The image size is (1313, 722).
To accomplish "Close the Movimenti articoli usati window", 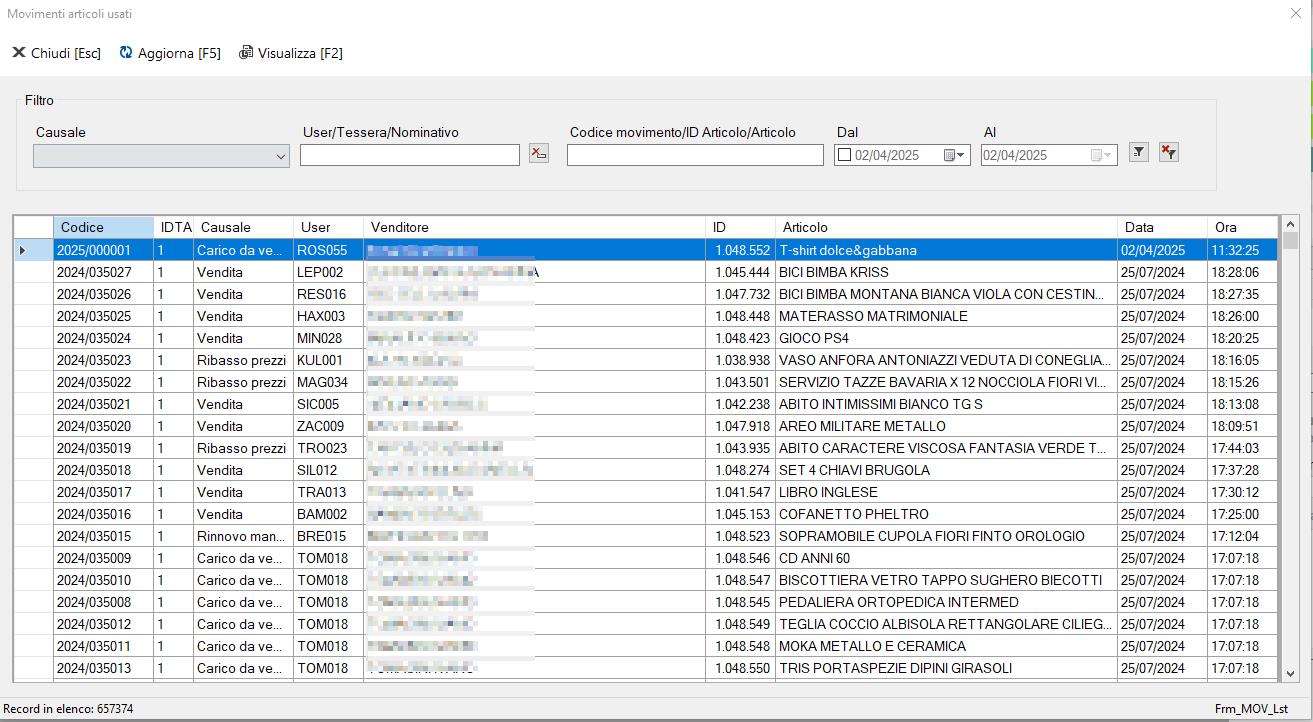I will [x=1296, y=13].
